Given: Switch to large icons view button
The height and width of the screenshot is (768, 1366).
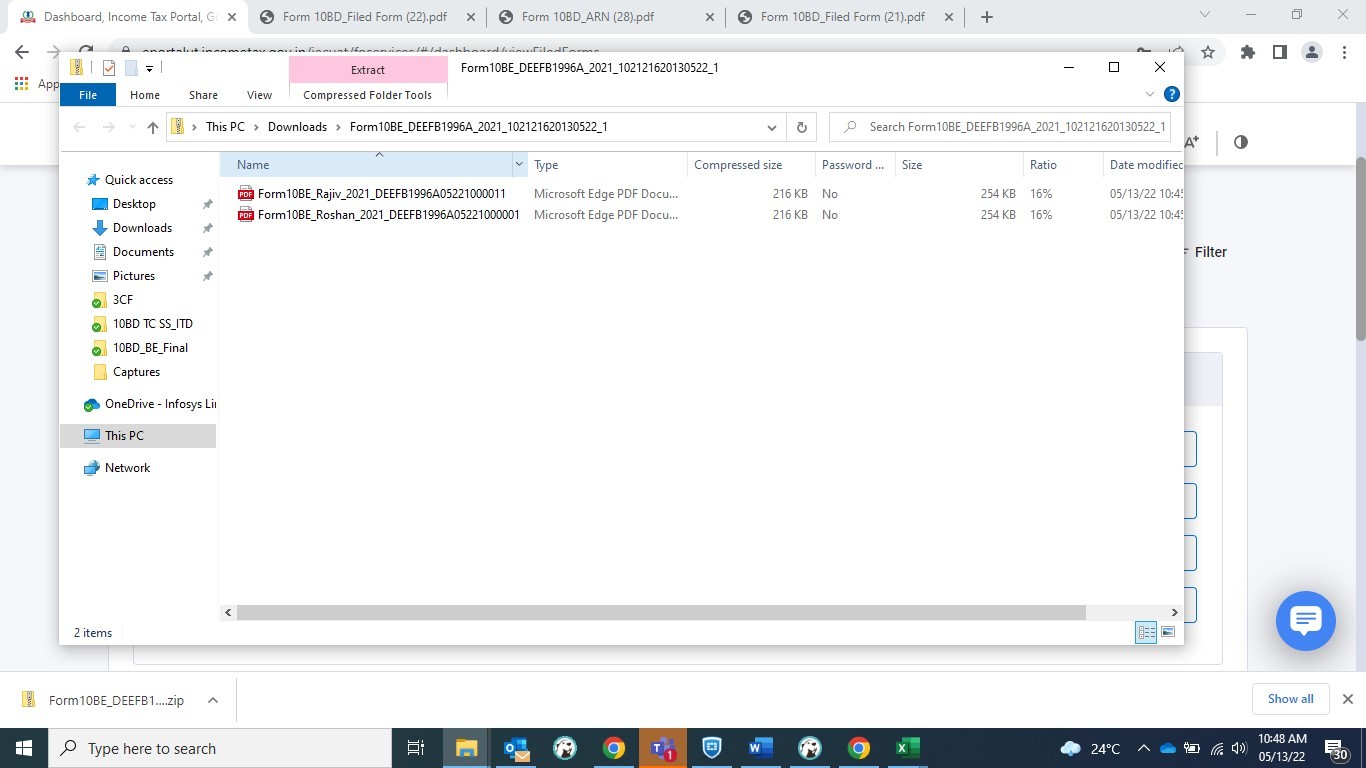Looking at the screenshot, I should coord(1167,632).
